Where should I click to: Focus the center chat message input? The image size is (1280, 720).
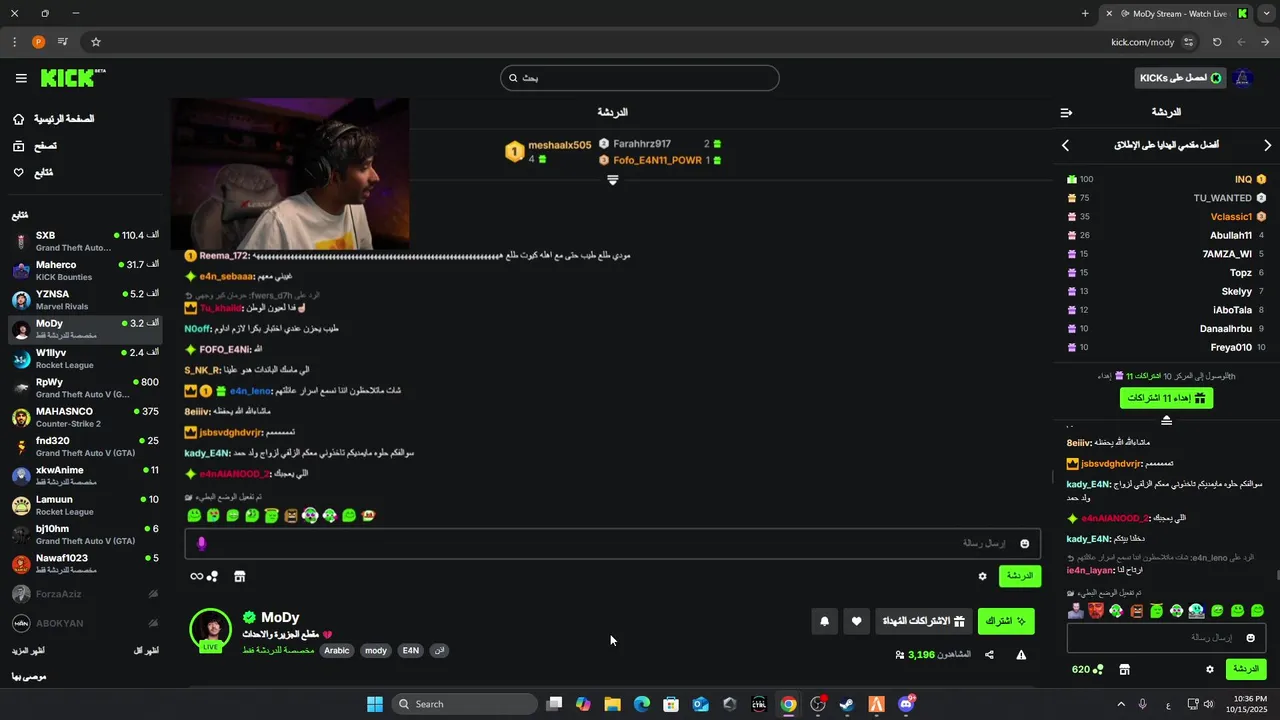click(612, 543)
